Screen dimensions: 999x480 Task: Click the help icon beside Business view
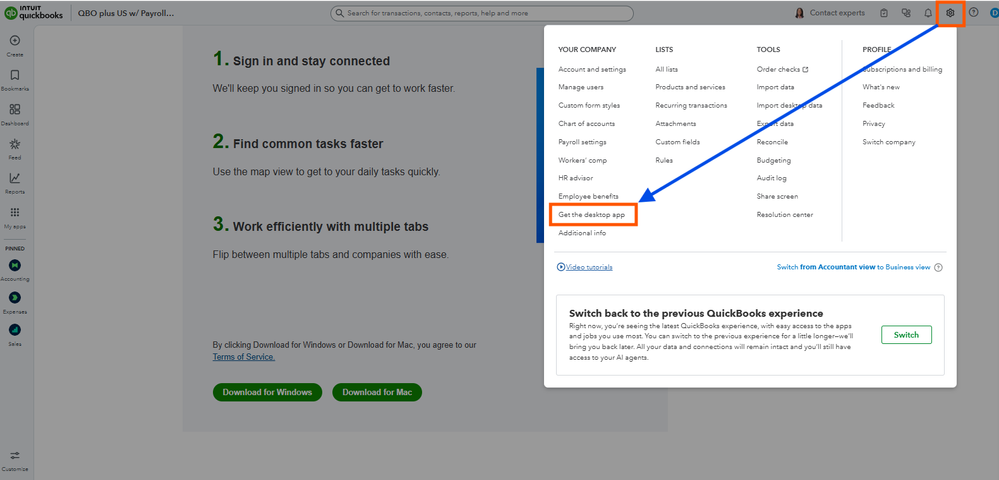click(x=938, y=268)
